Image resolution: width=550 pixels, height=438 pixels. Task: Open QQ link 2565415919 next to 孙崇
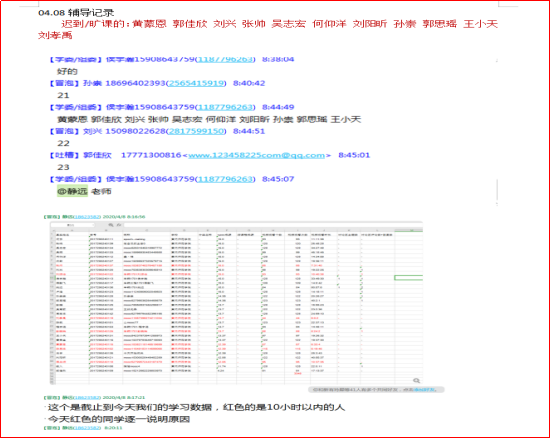(196, 83)
